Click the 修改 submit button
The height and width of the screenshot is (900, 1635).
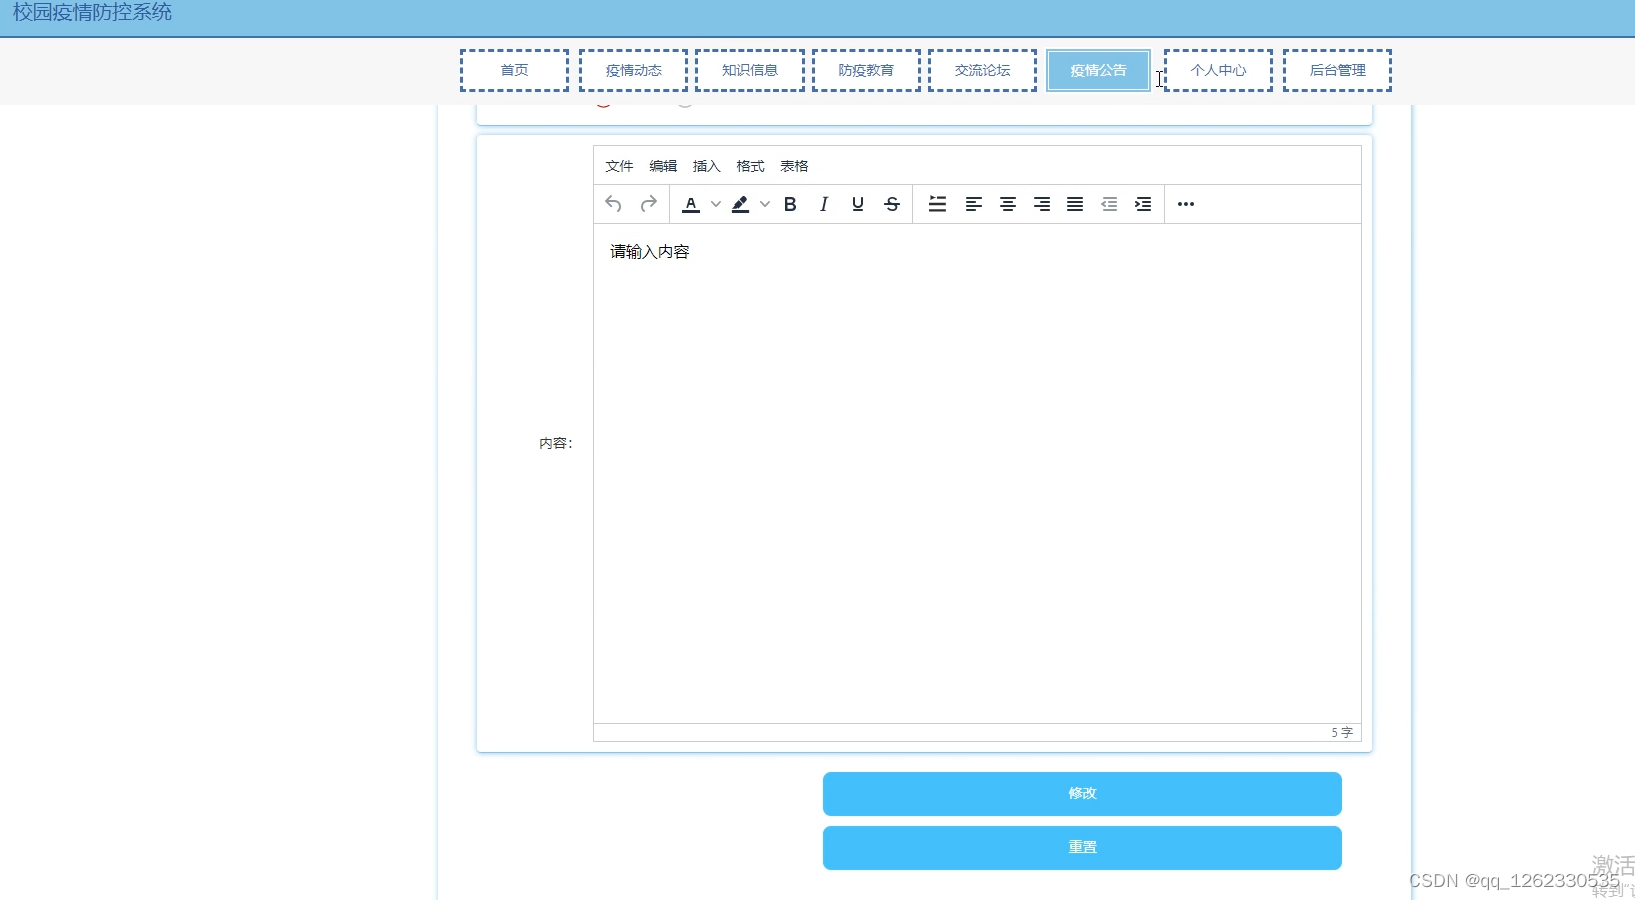pos(1082,793)
